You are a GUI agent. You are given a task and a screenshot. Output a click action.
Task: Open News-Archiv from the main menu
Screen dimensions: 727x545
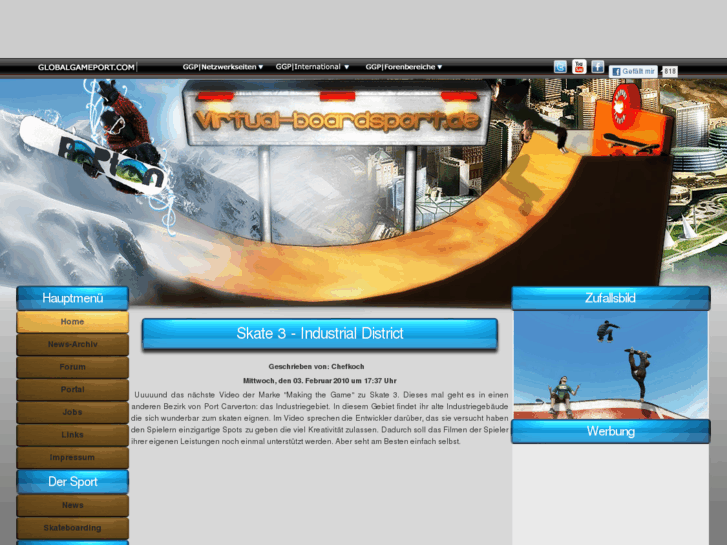(72, 345)
